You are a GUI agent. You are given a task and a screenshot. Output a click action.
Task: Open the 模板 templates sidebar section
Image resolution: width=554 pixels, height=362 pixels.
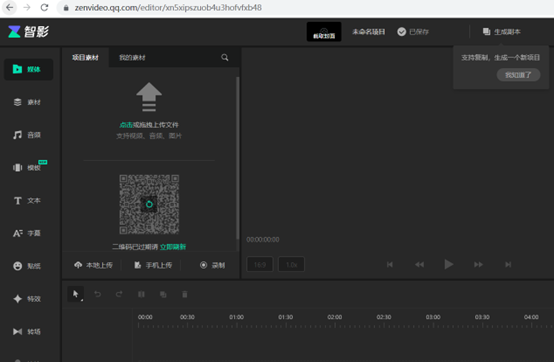point(28,167)
